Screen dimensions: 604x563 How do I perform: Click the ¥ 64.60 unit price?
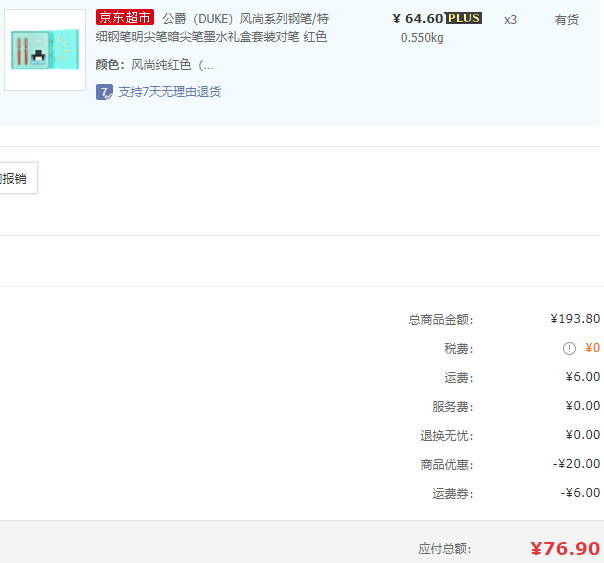pyautogui.click(x=418, y=18)
